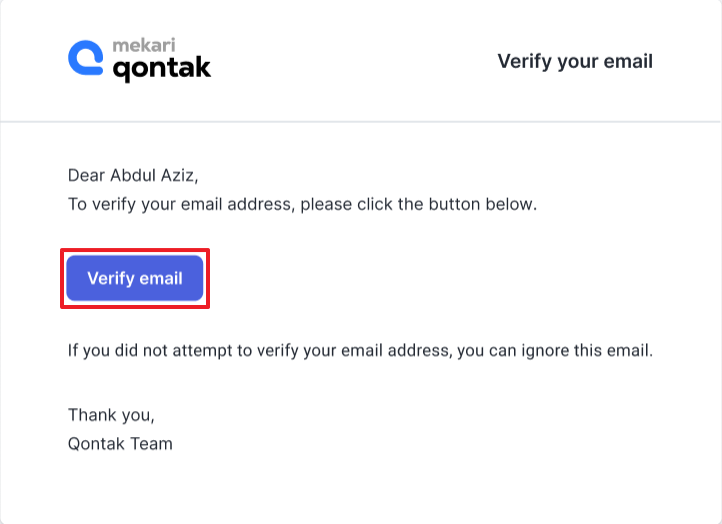The width and height of the screenshot is (722, 524).
Task: Click the word Verify in header title
Action: click(x=524, y=62)
